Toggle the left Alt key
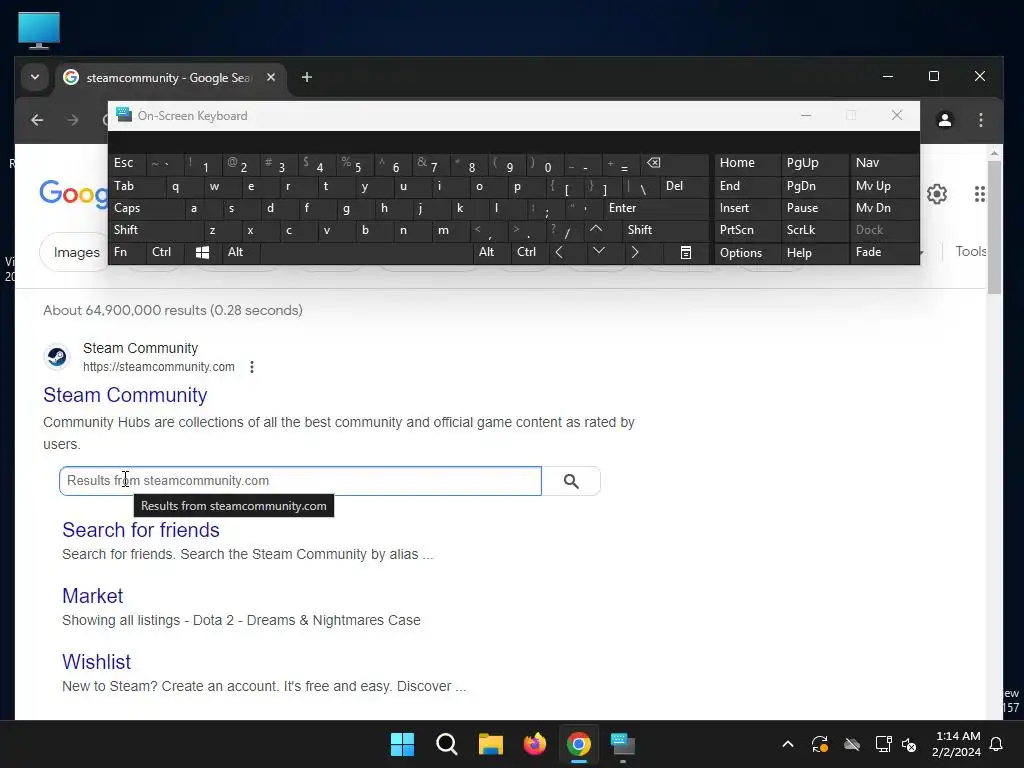Image resolution: width=1024 pixels, height=768 pixels. [x=240, y=253]
